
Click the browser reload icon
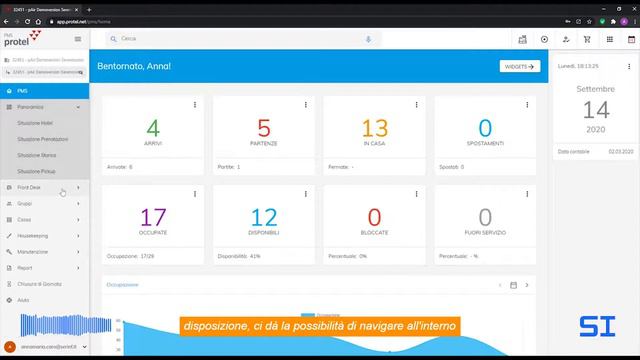pos(27,22)
